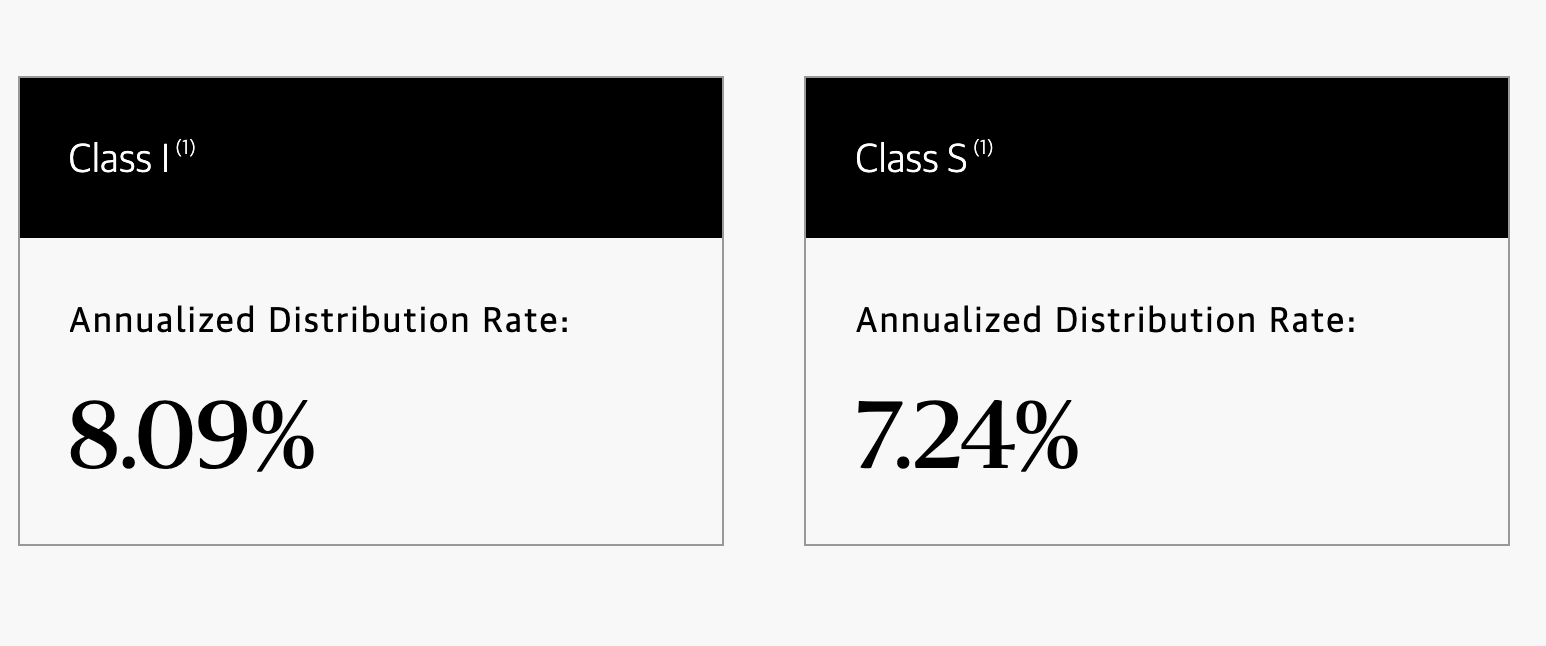Click the digit 8 in 8.09%
1546x646 pixels.
pyautogui.click(x=95, y=435)
